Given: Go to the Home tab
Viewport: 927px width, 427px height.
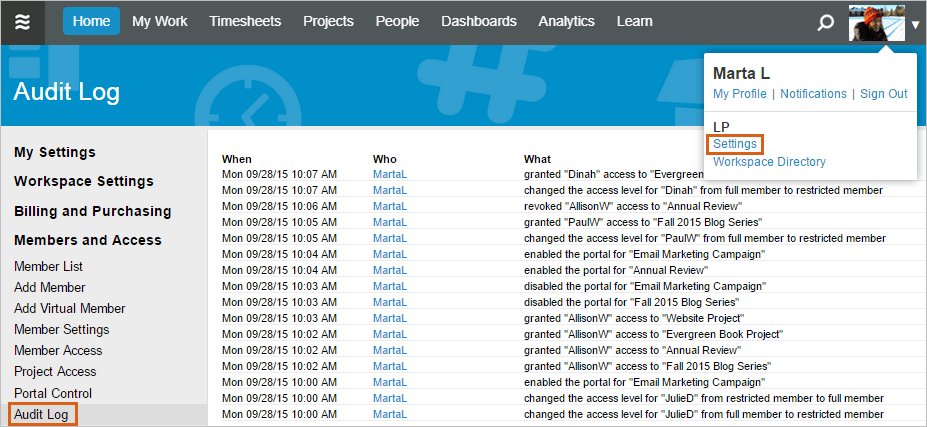Looking at the screenshot, I should 91,21.
